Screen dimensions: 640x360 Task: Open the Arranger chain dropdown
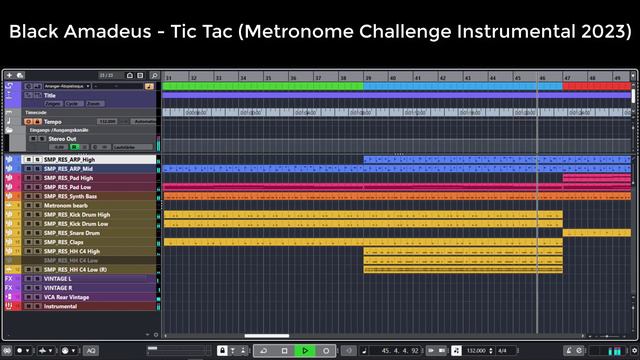point(67,86)
